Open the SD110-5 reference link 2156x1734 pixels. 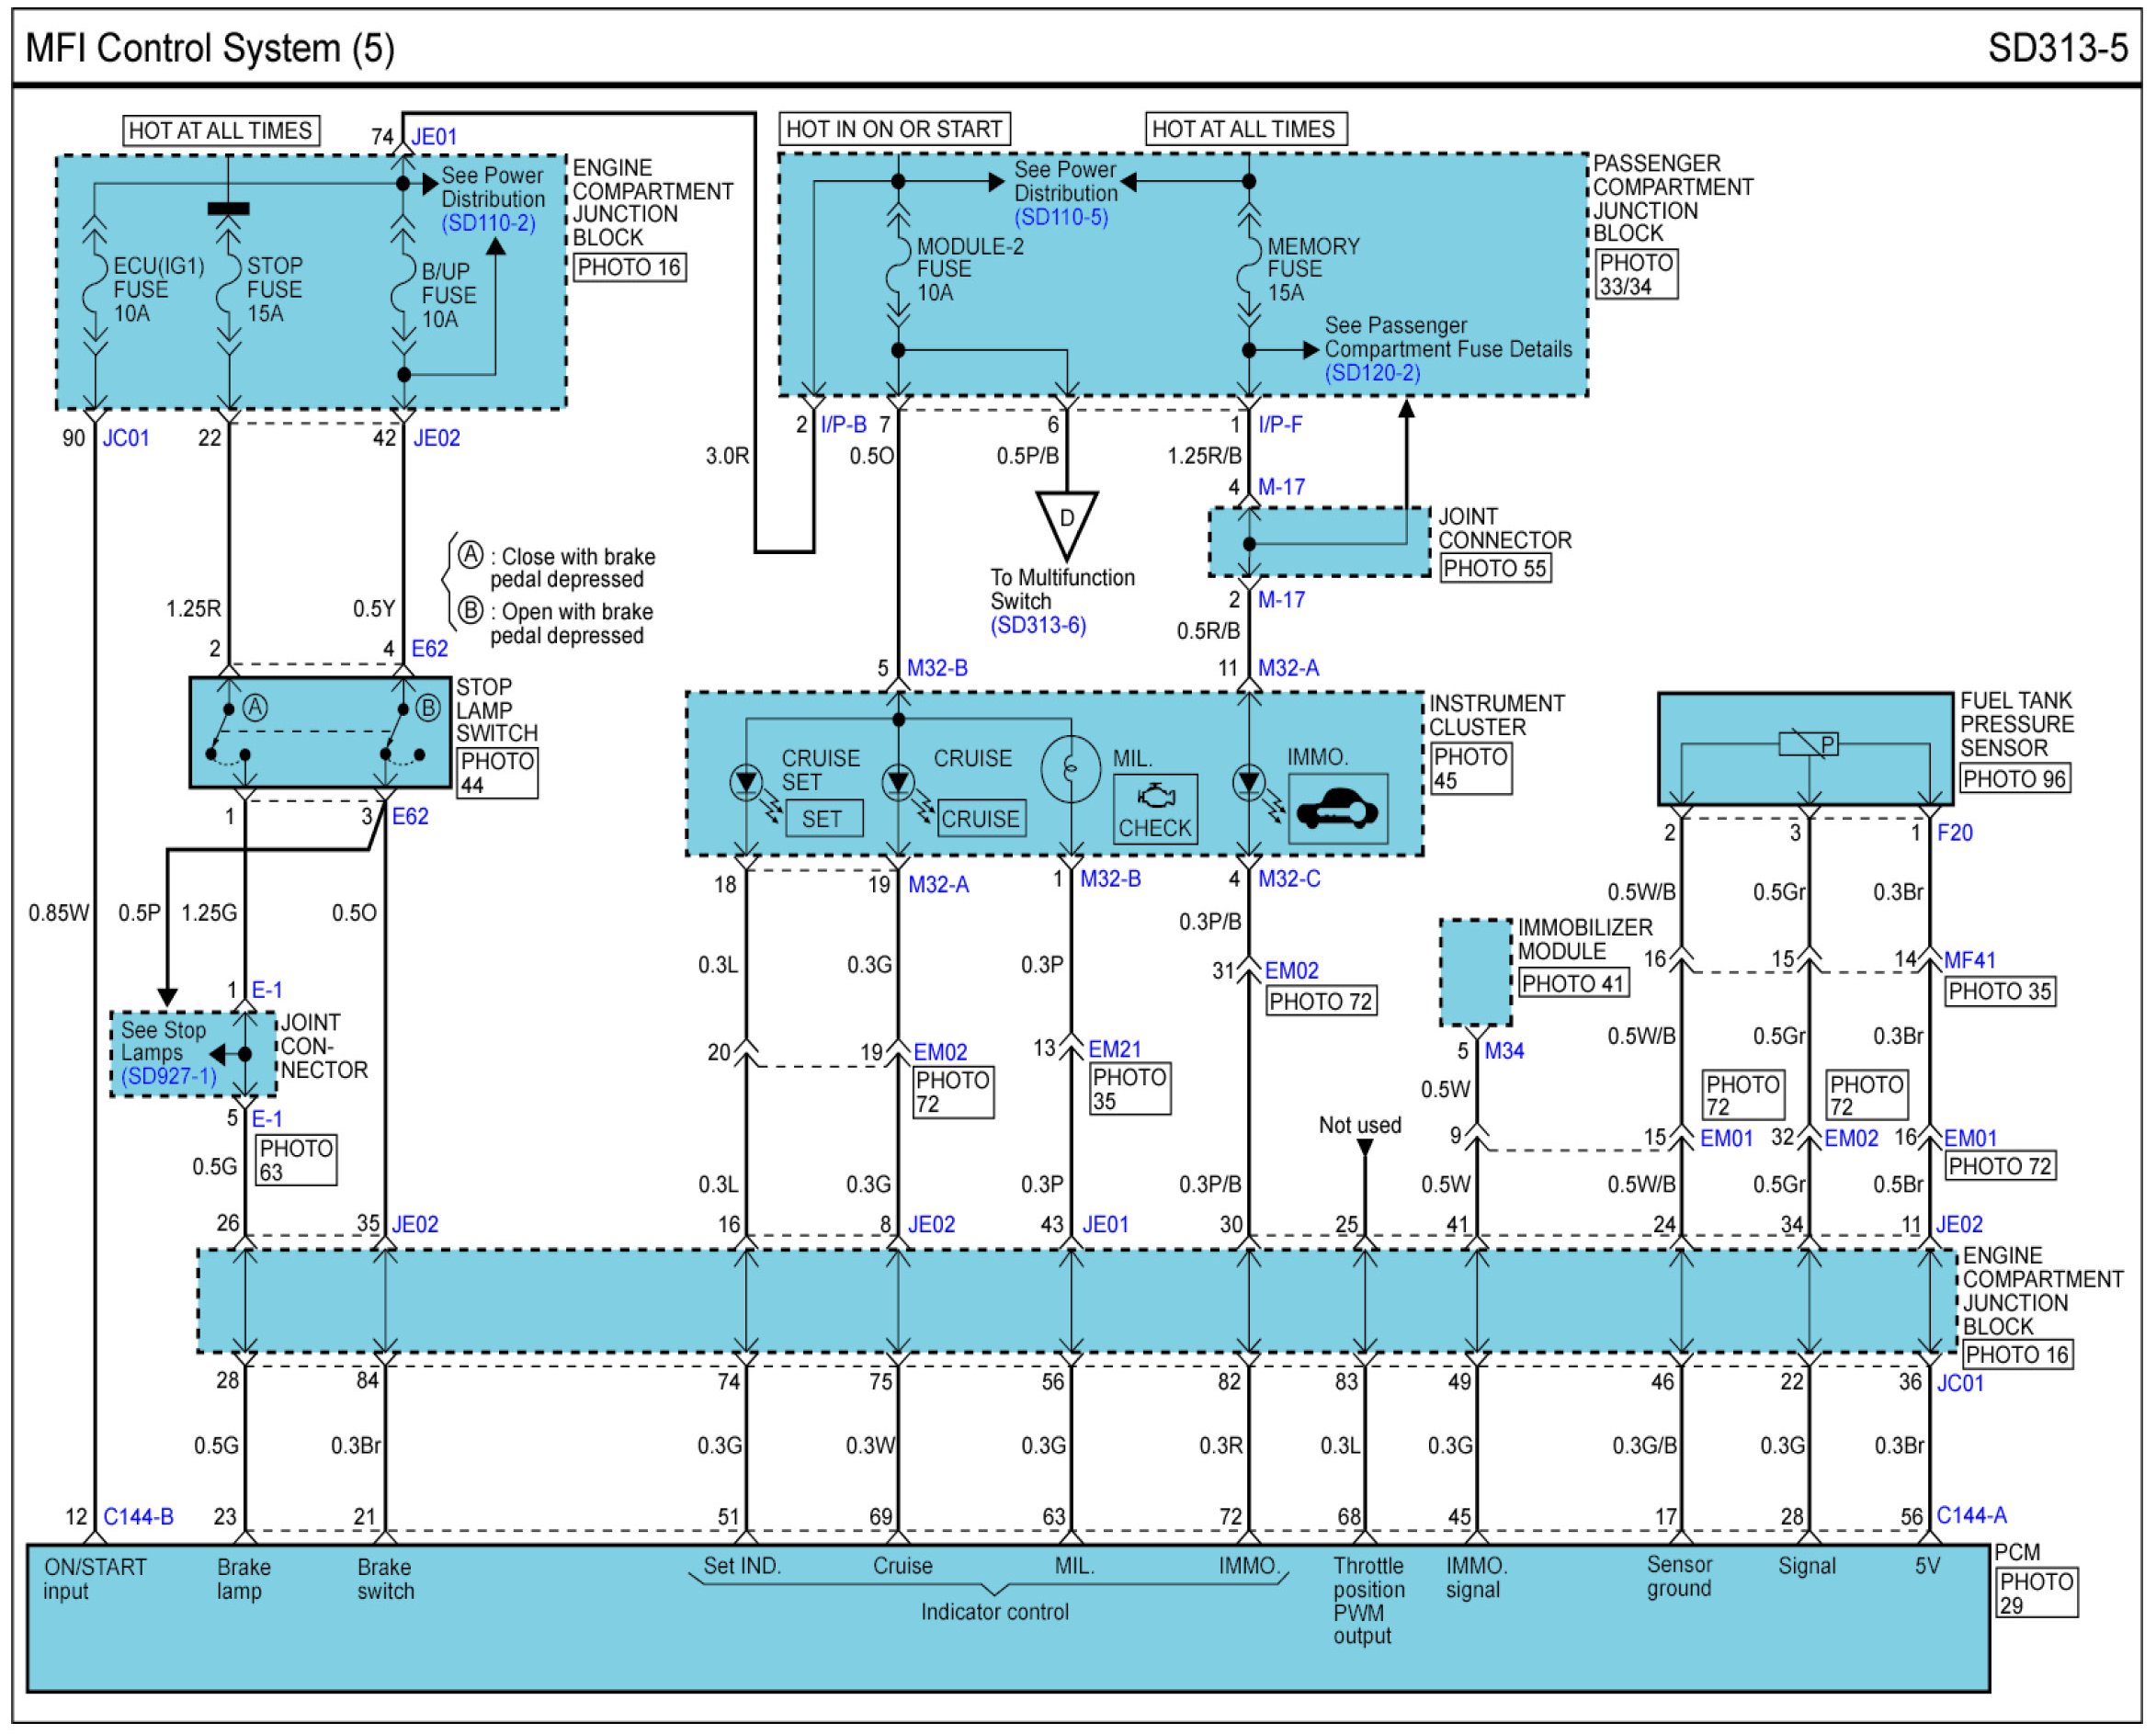(x=1061, y=217)
